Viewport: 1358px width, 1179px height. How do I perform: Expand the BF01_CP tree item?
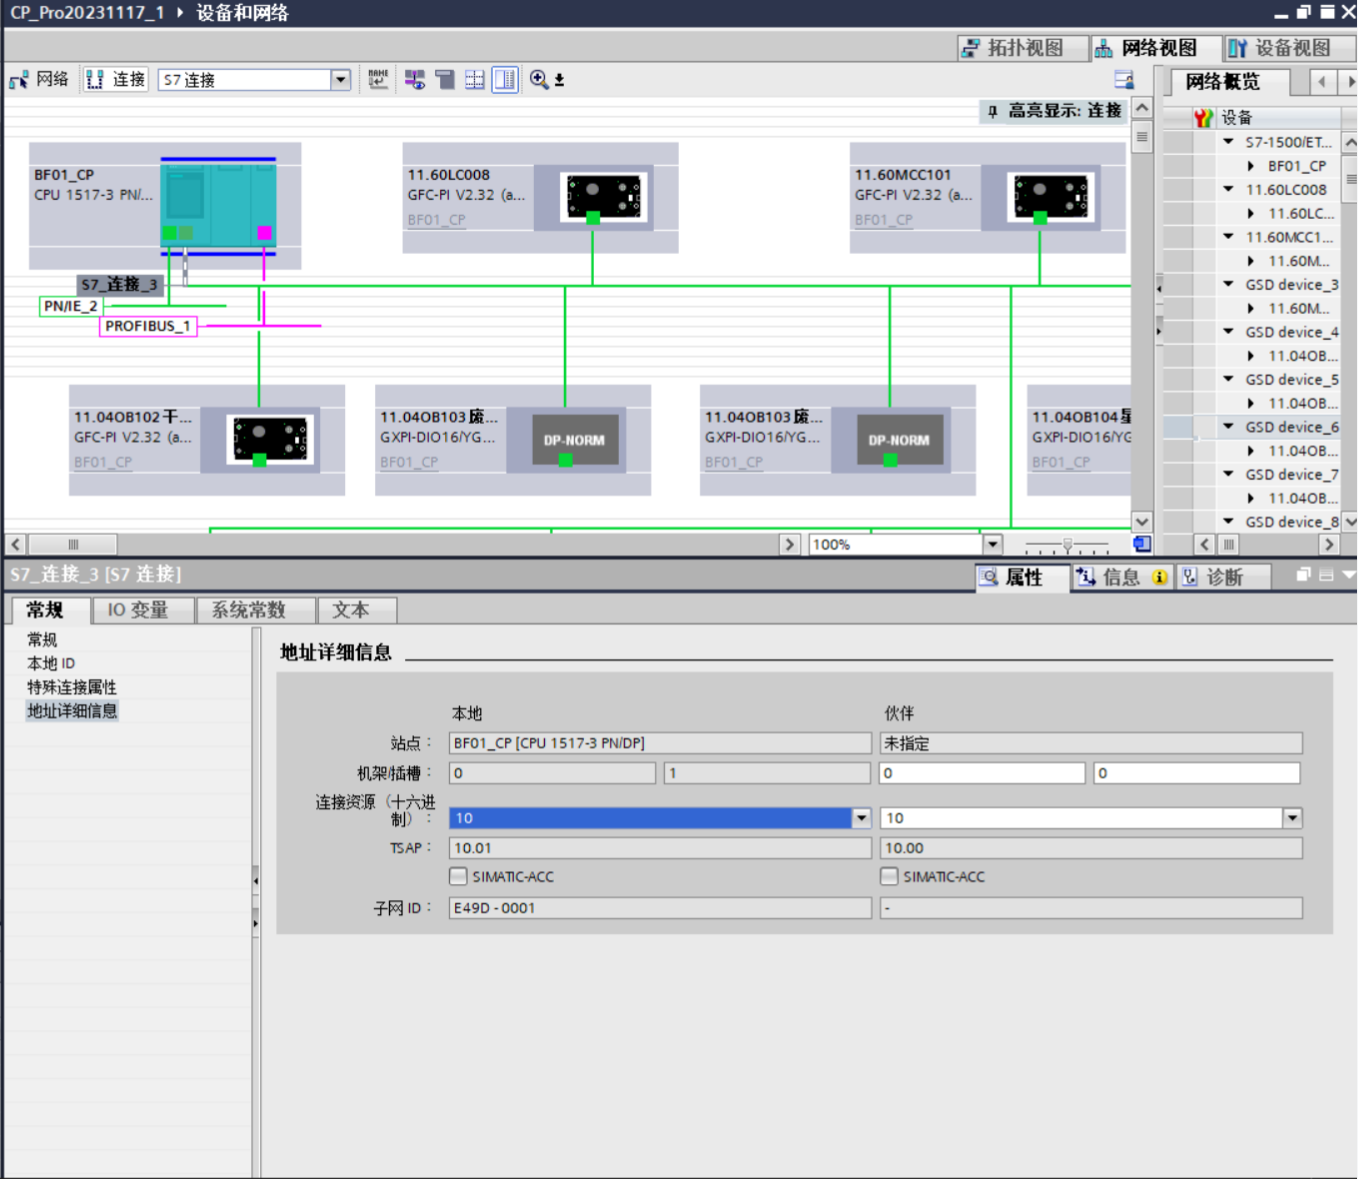1251,166
